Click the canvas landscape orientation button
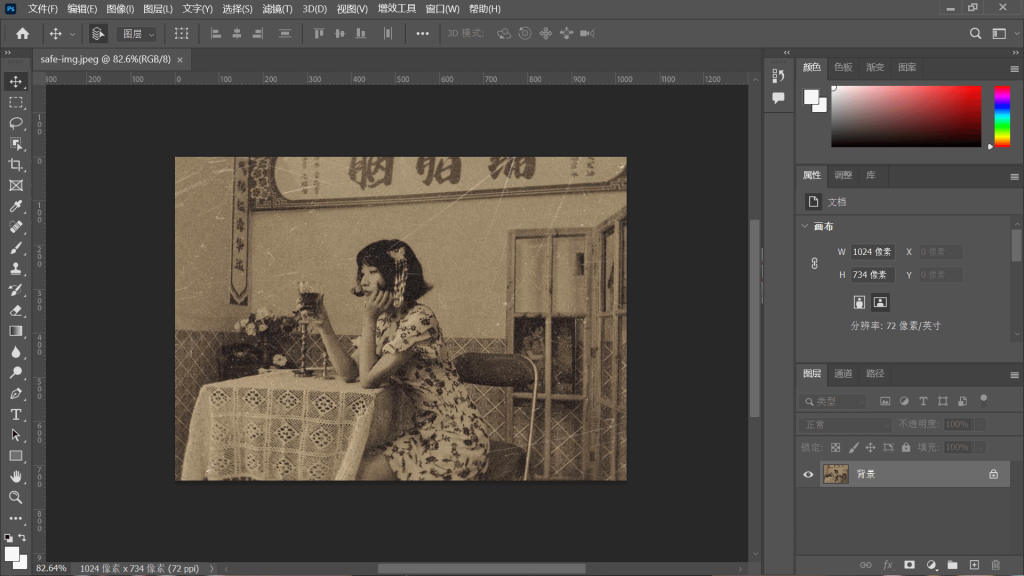1024x576 pixels. pos(880,301)
